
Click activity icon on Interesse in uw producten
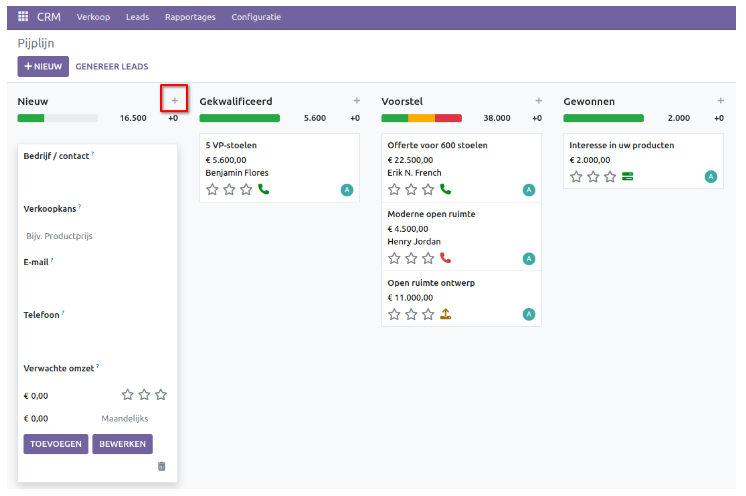(x=628, y=177)
